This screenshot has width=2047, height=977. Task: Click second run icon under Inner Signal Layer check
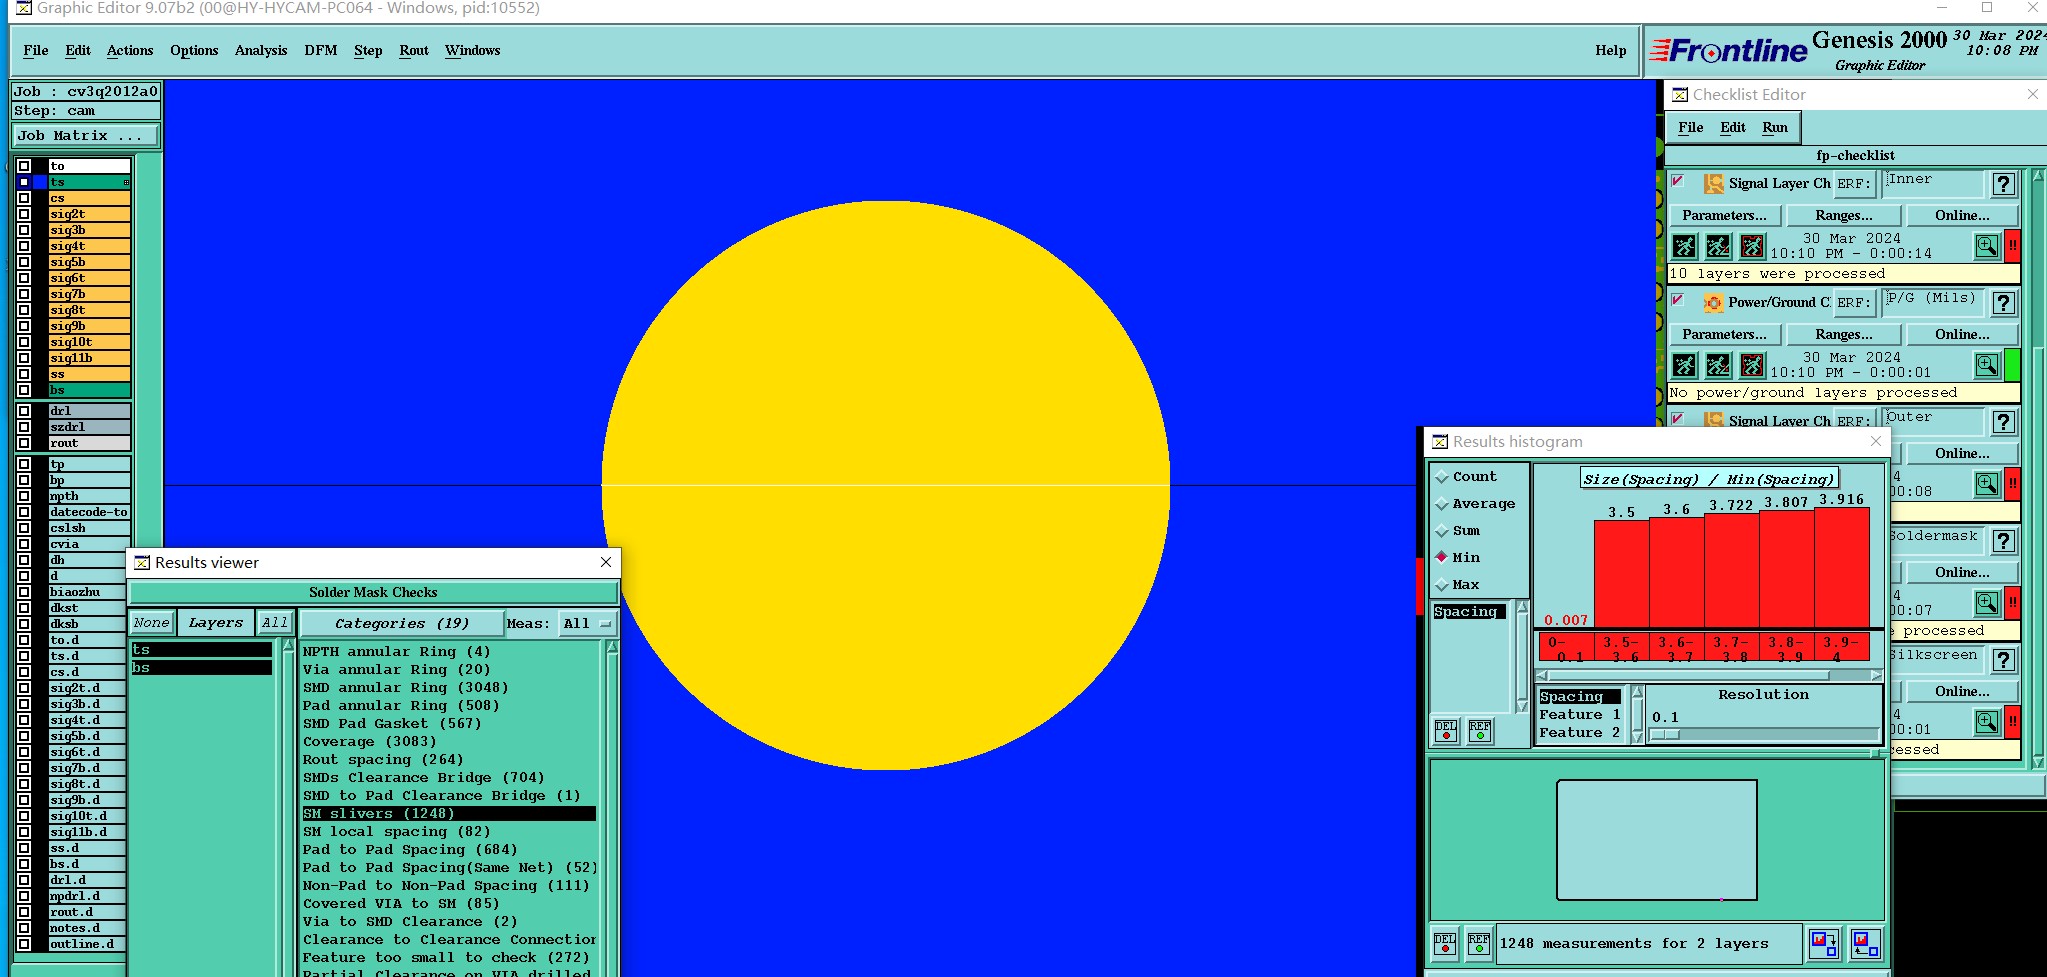click(1718, 246)
